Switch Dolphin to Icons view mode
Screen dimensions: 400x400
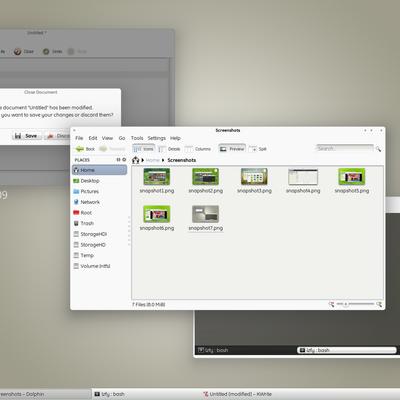tap(143, 149)
